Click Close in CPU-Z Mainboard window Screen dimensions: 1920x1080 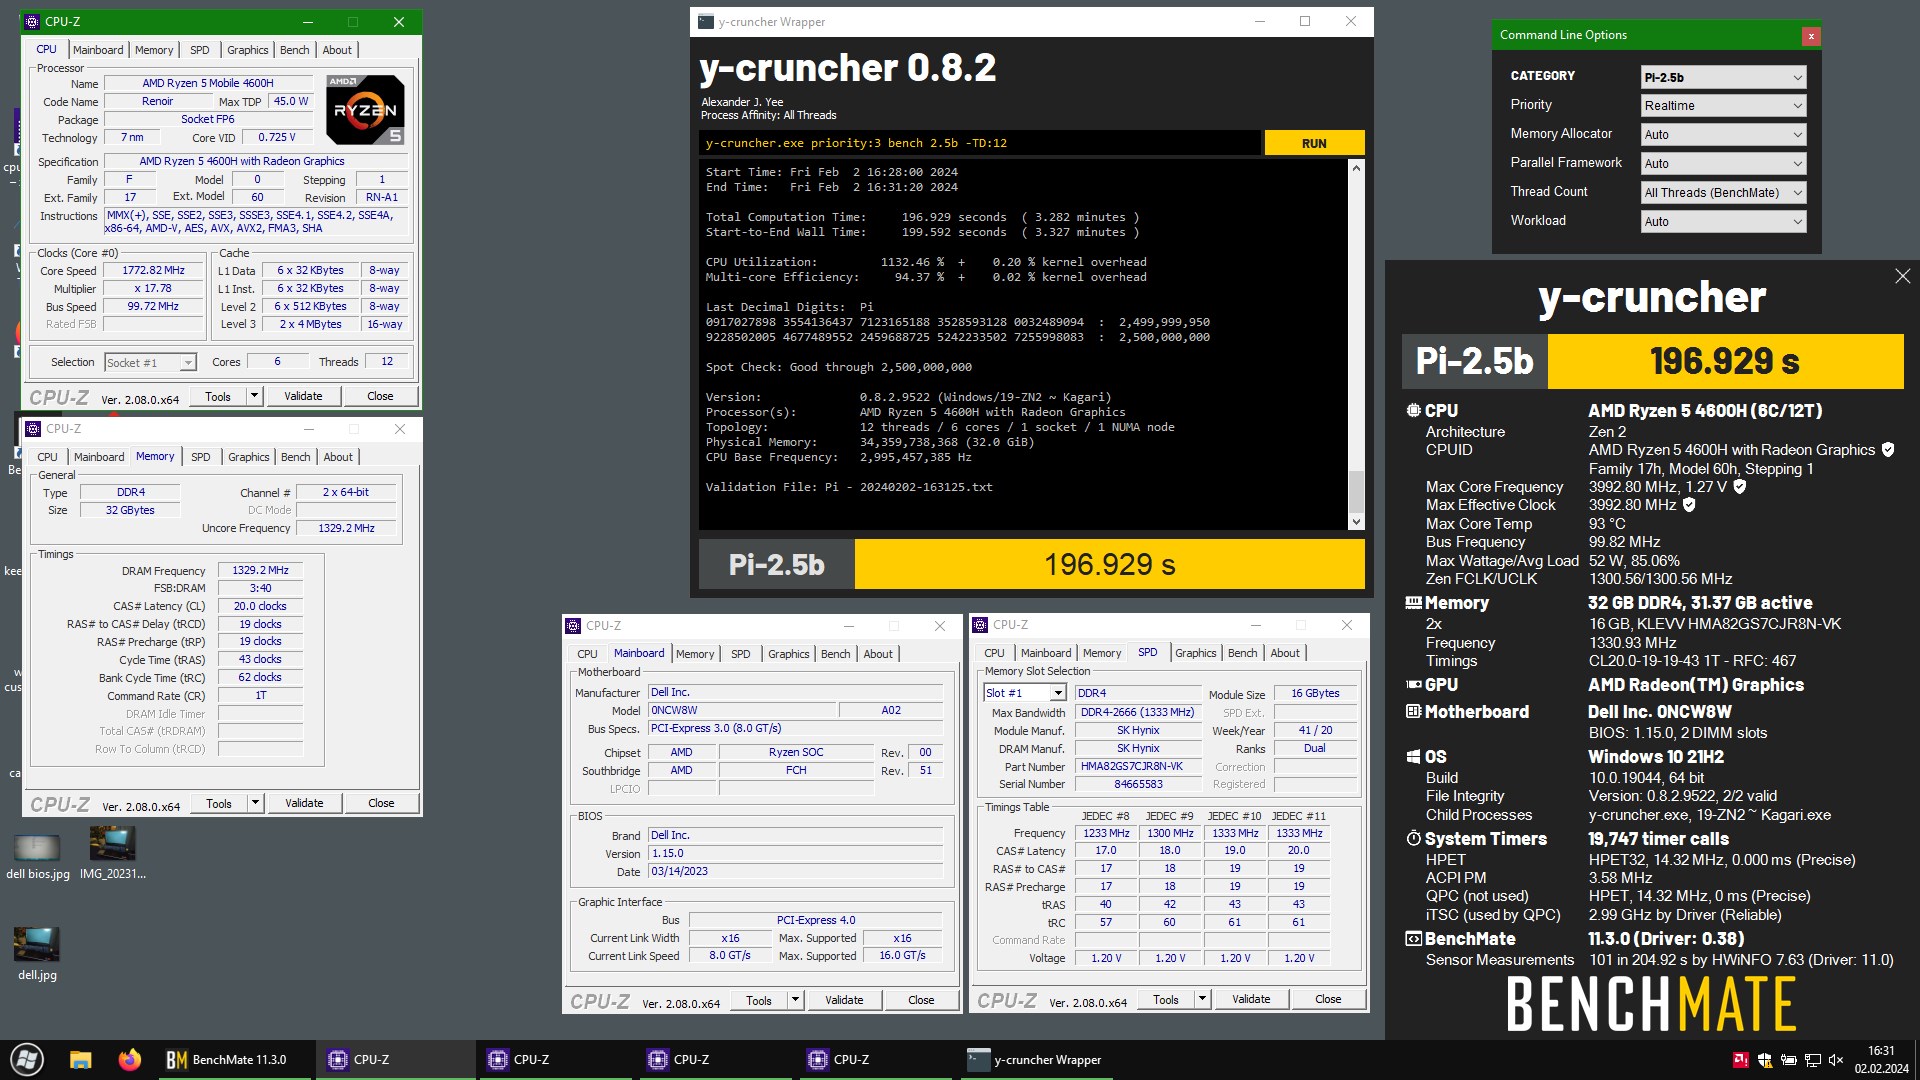[921, 1000]
